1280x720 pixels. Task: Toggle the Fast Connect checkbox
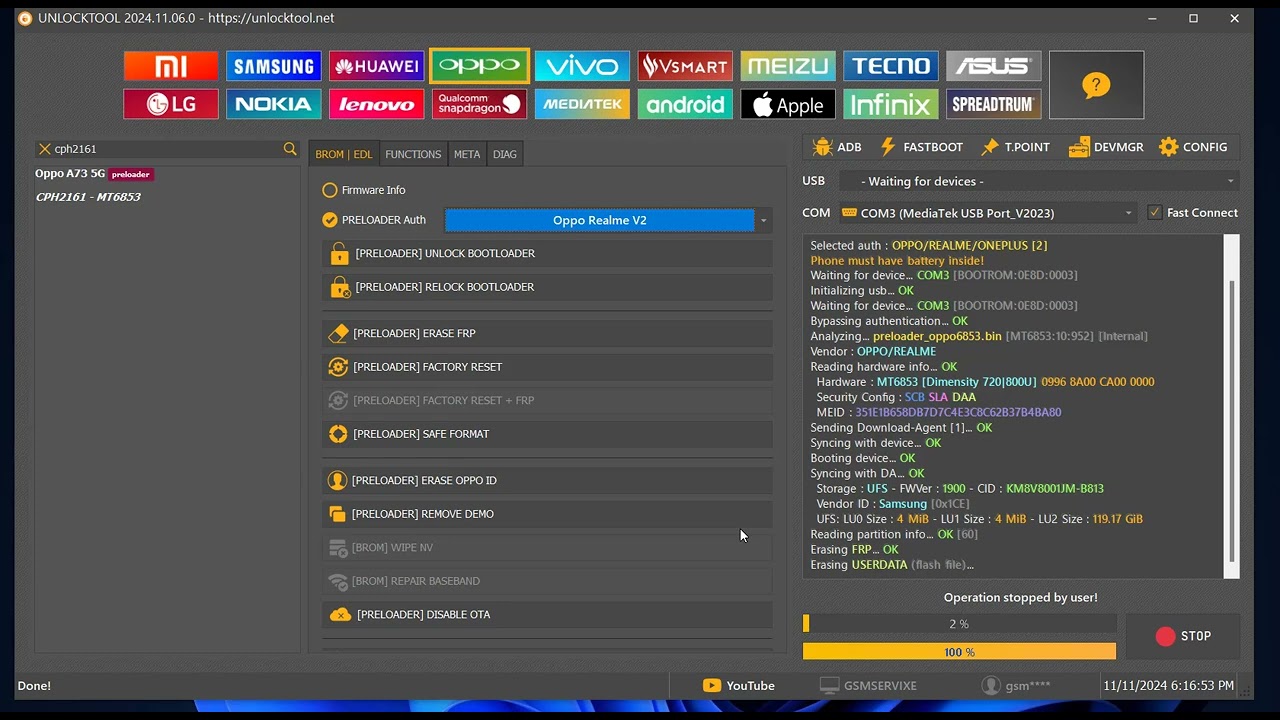(1155, 213)
